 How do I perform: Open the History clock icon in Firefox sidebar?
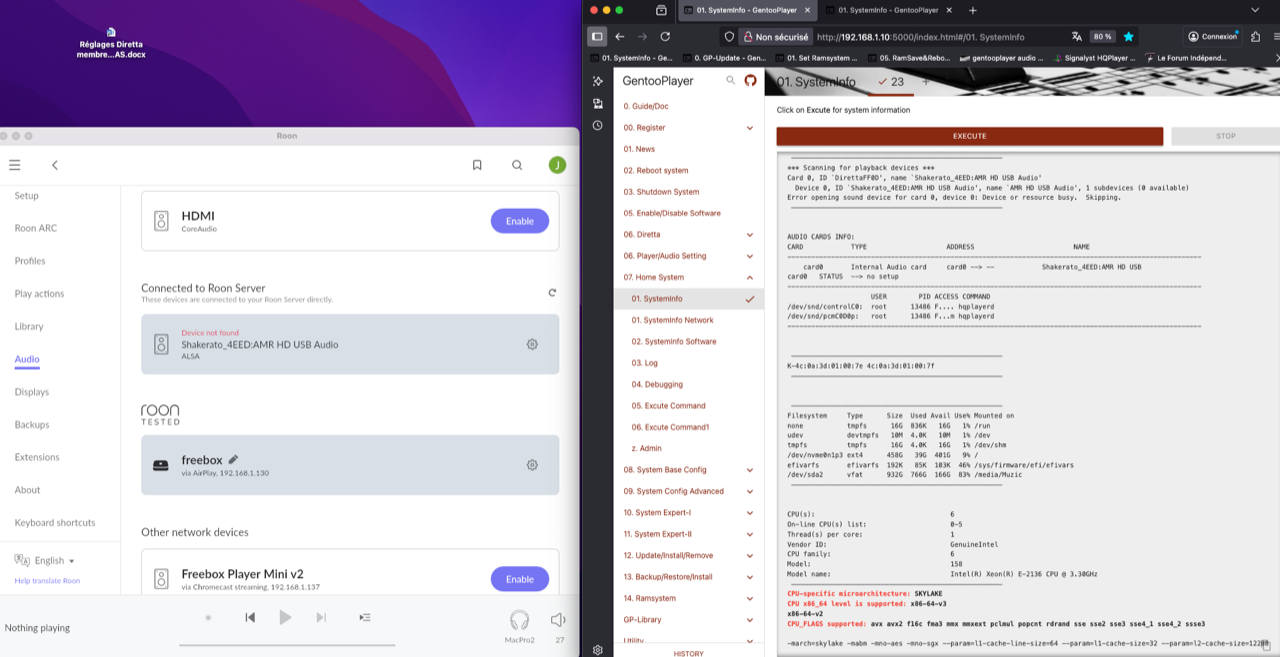pos(598,125)
